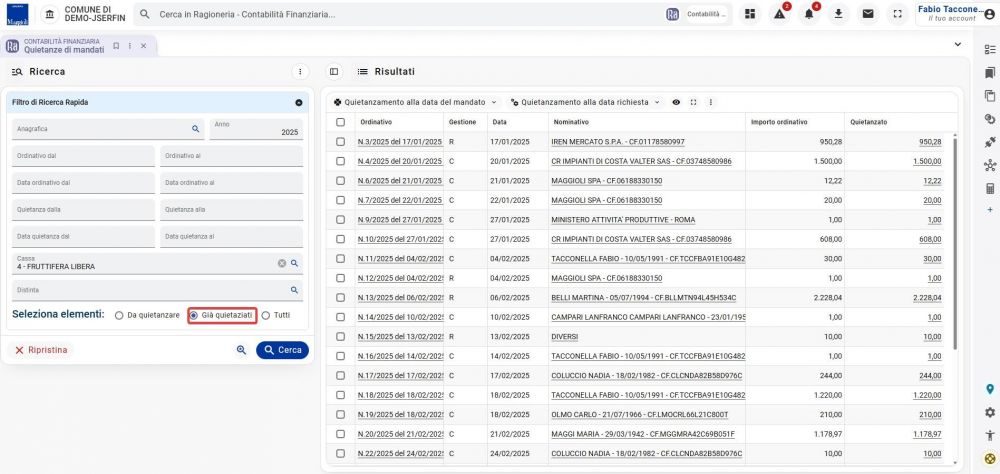Open the location pin icon in right sidebar
Screen dimensions: 1000x474
[x=990, y=389]
